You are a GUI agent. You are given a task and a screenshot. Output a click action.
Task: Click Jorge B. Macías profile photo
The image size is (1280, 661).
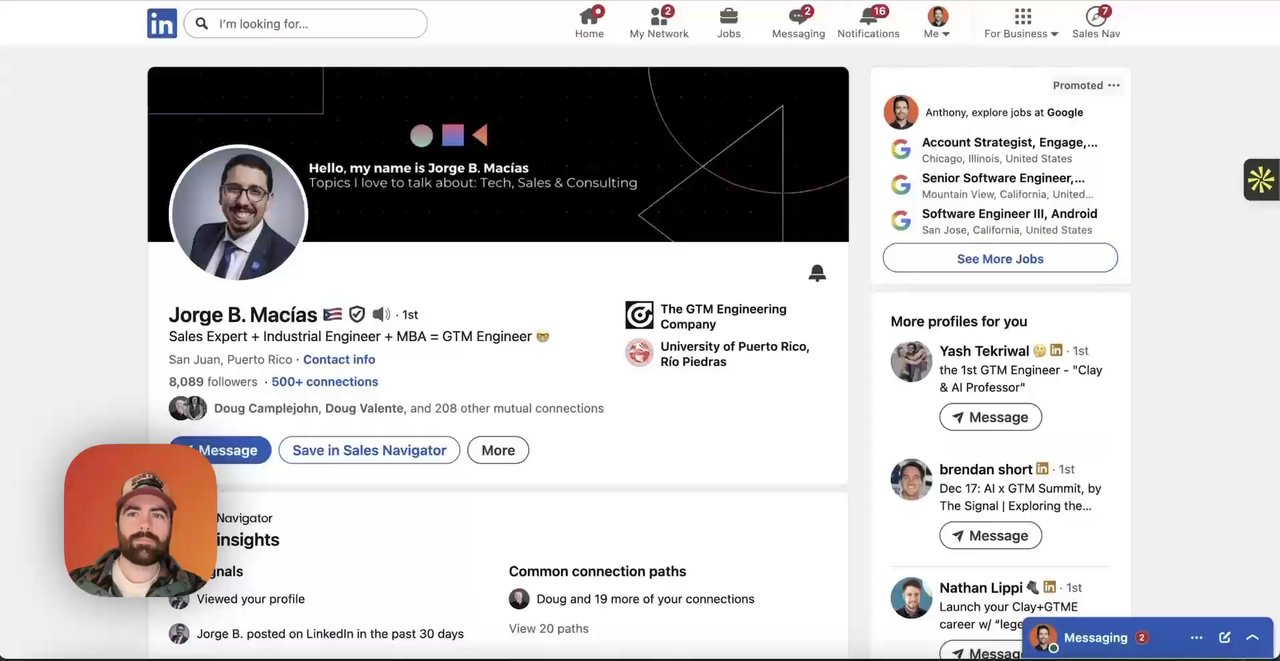(238, 213)
